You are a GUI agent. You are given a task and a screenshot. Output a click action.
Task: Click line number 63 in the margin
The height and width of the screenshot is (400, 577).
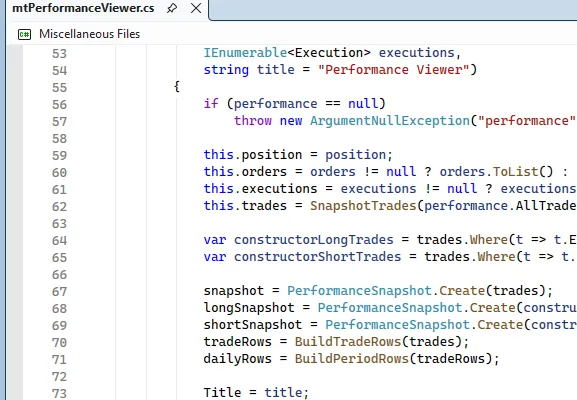[x=59, y=224]
